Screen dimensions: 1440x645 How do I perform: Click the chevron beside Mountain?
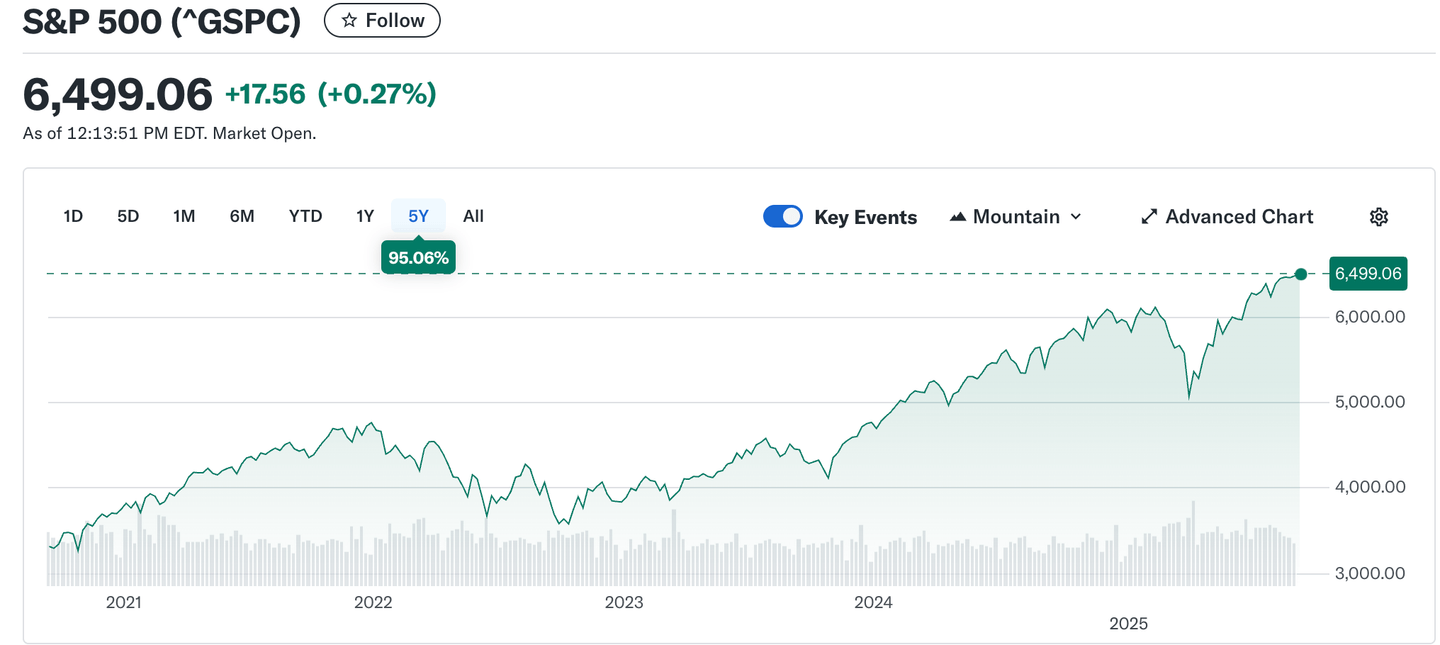click(1077, 216)
